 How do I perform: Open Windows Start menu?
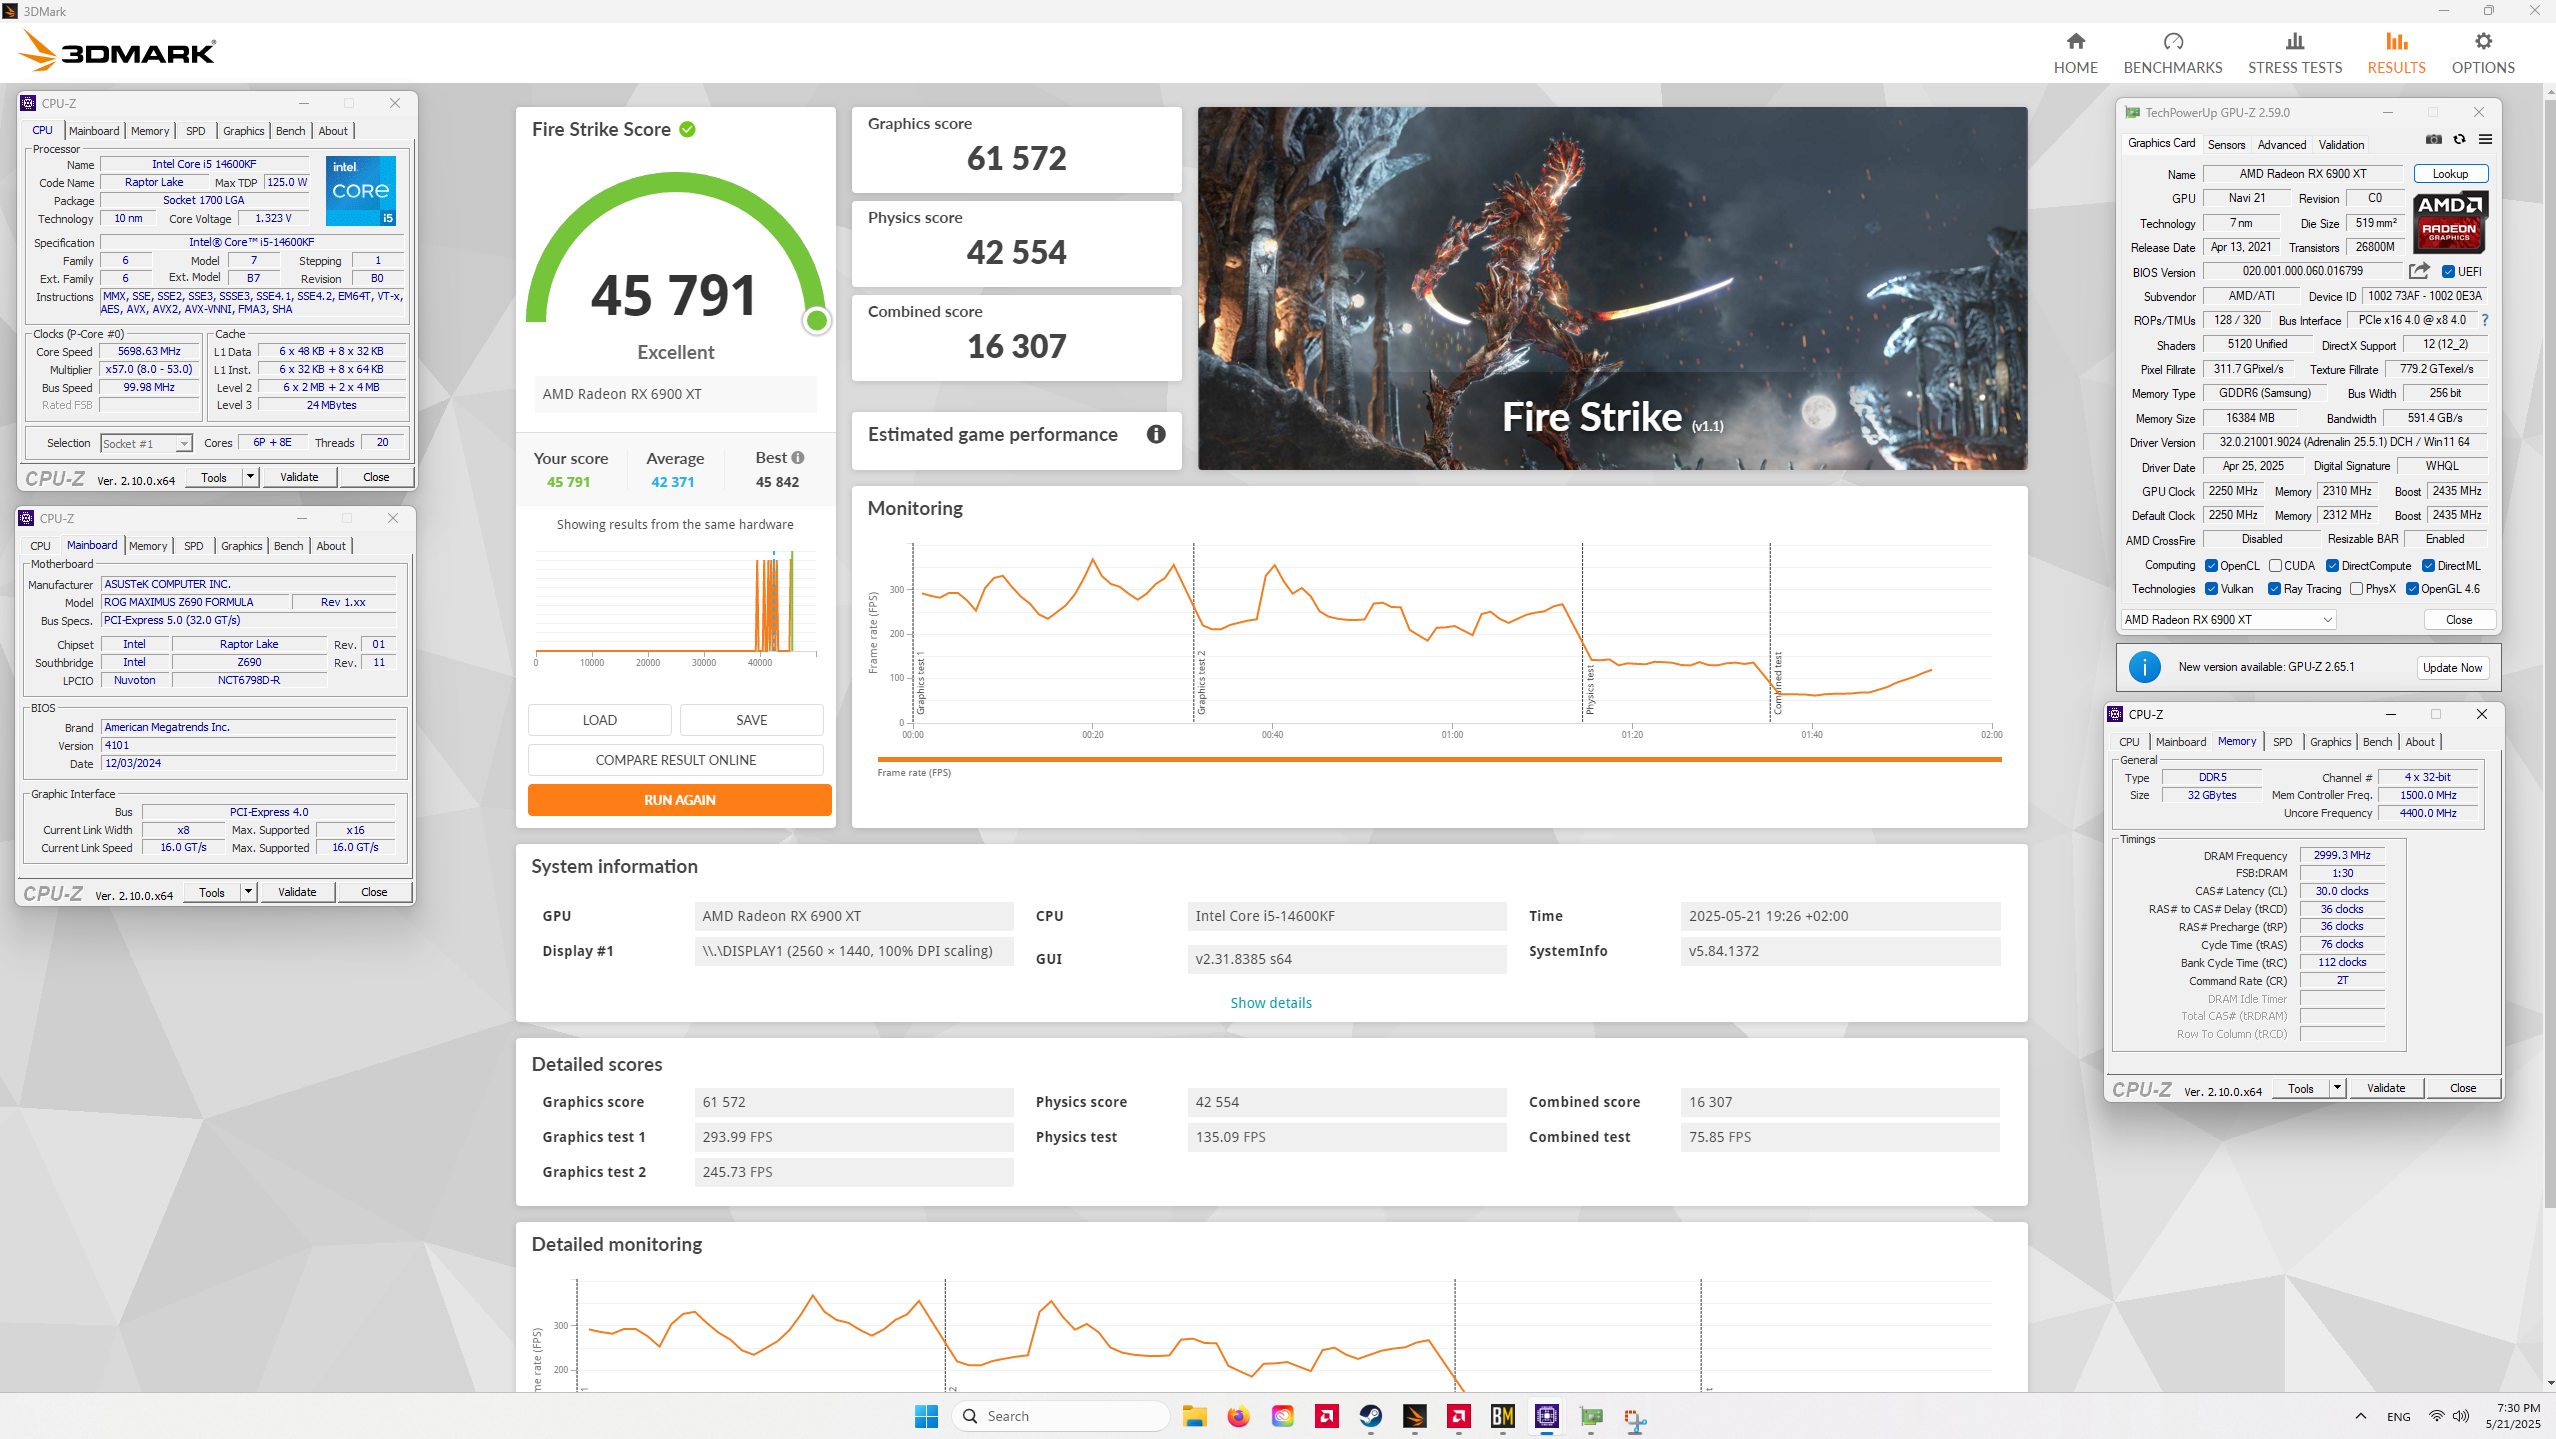(x=926, y=1416)
